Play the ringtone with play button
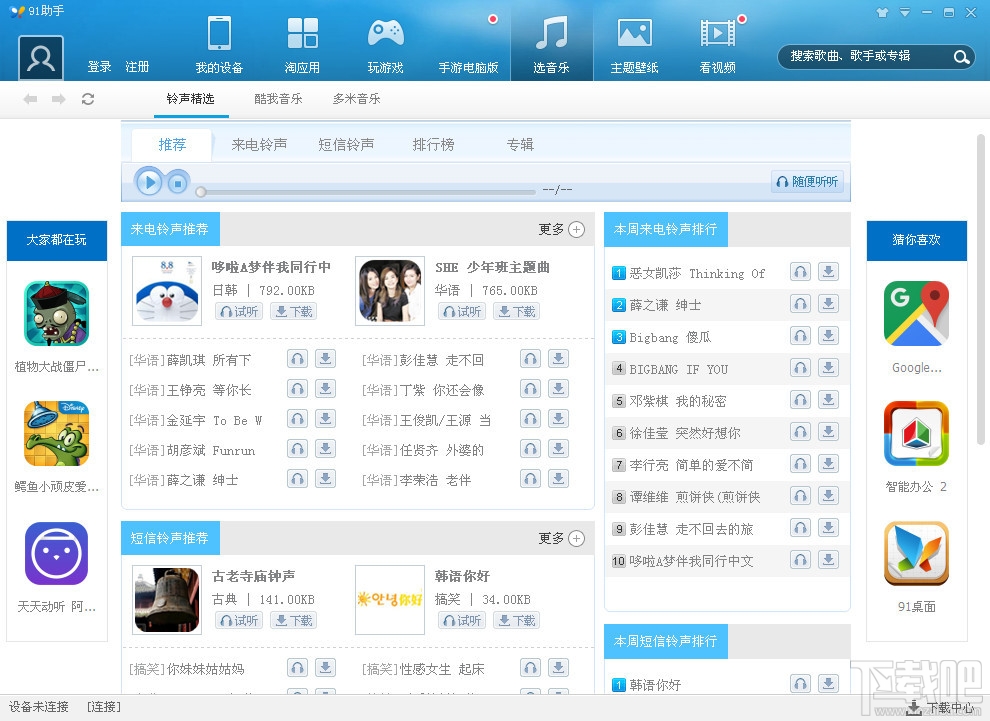 [150, 183]
